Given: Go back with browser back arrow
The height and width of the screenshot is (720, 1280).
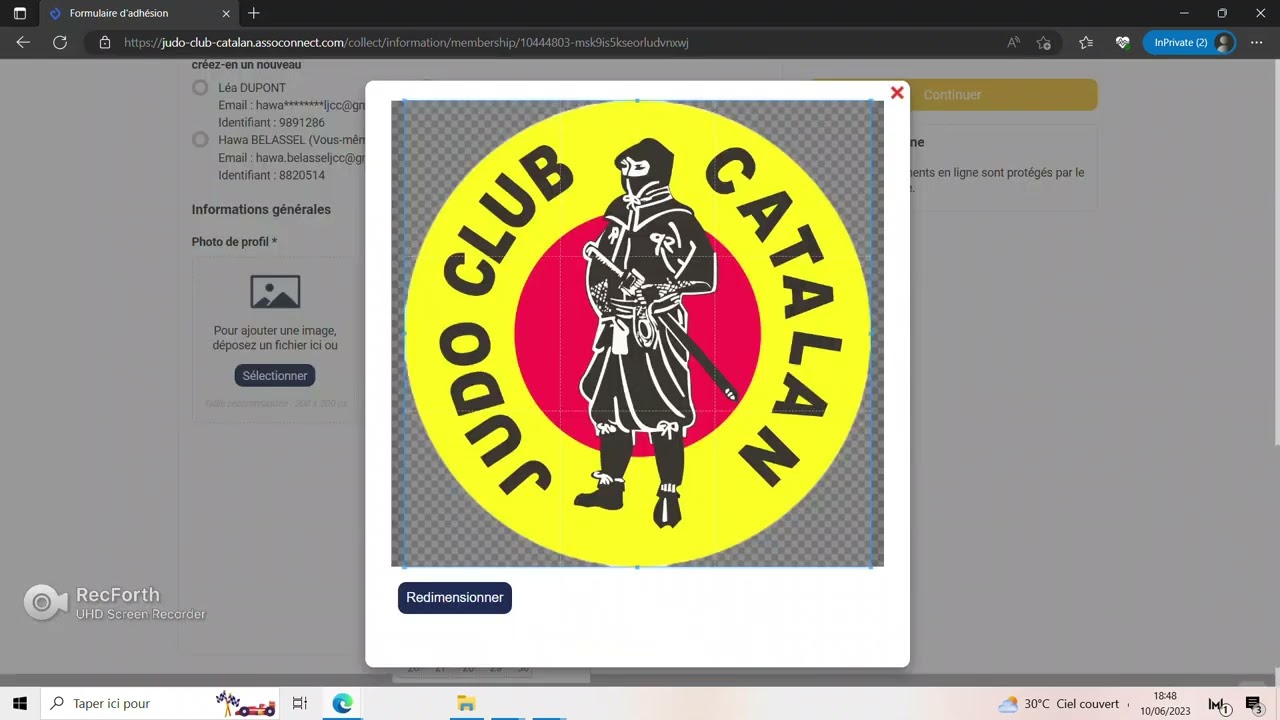Looking at the screenshot, I should [x=23, y=42].
